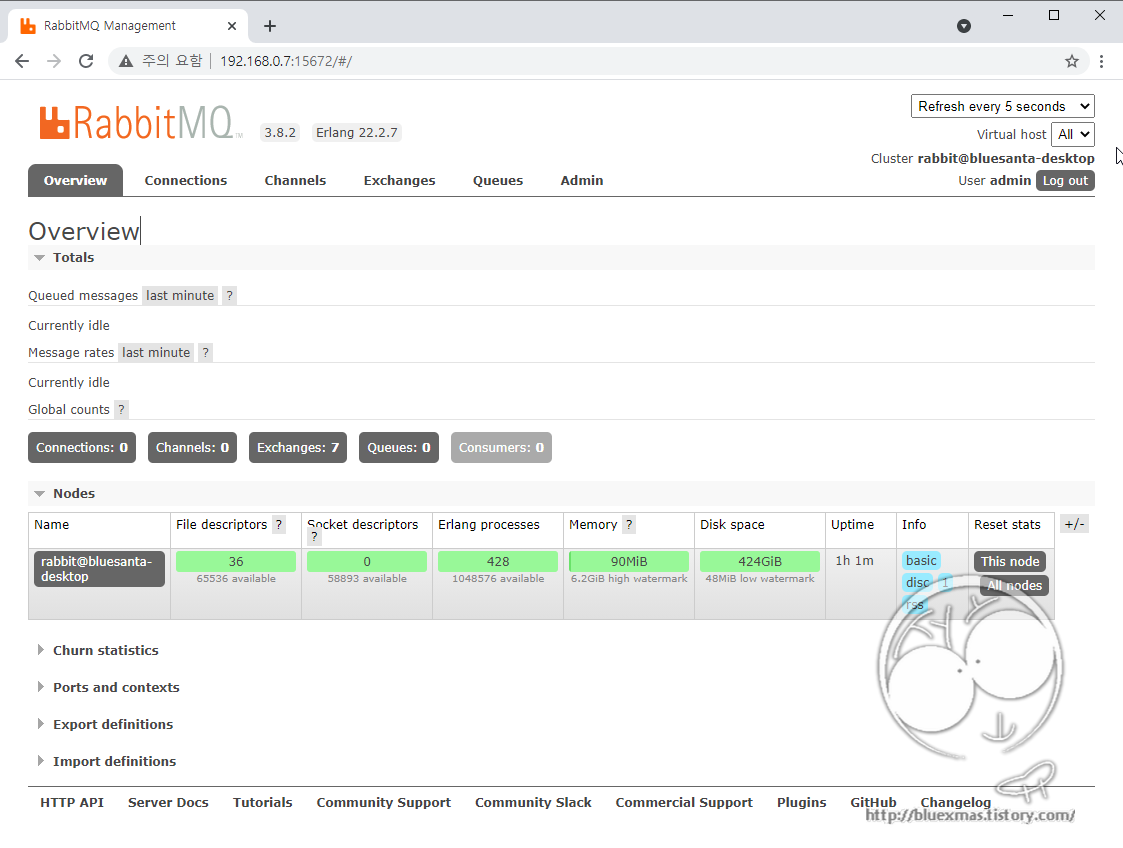Go back in browser history

click(x=22, y=61)
